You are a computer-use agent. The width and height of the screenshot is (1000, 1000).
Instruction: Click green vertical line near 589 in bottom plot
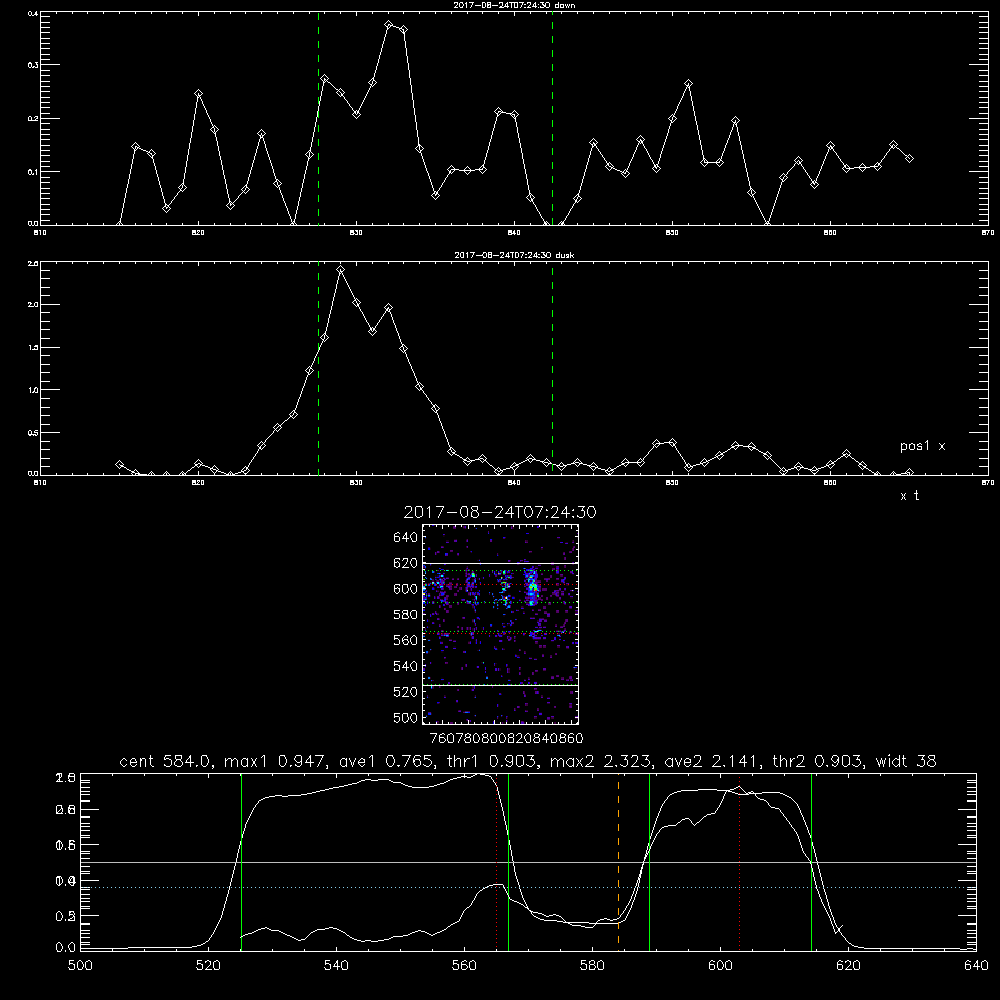[649, 861]
